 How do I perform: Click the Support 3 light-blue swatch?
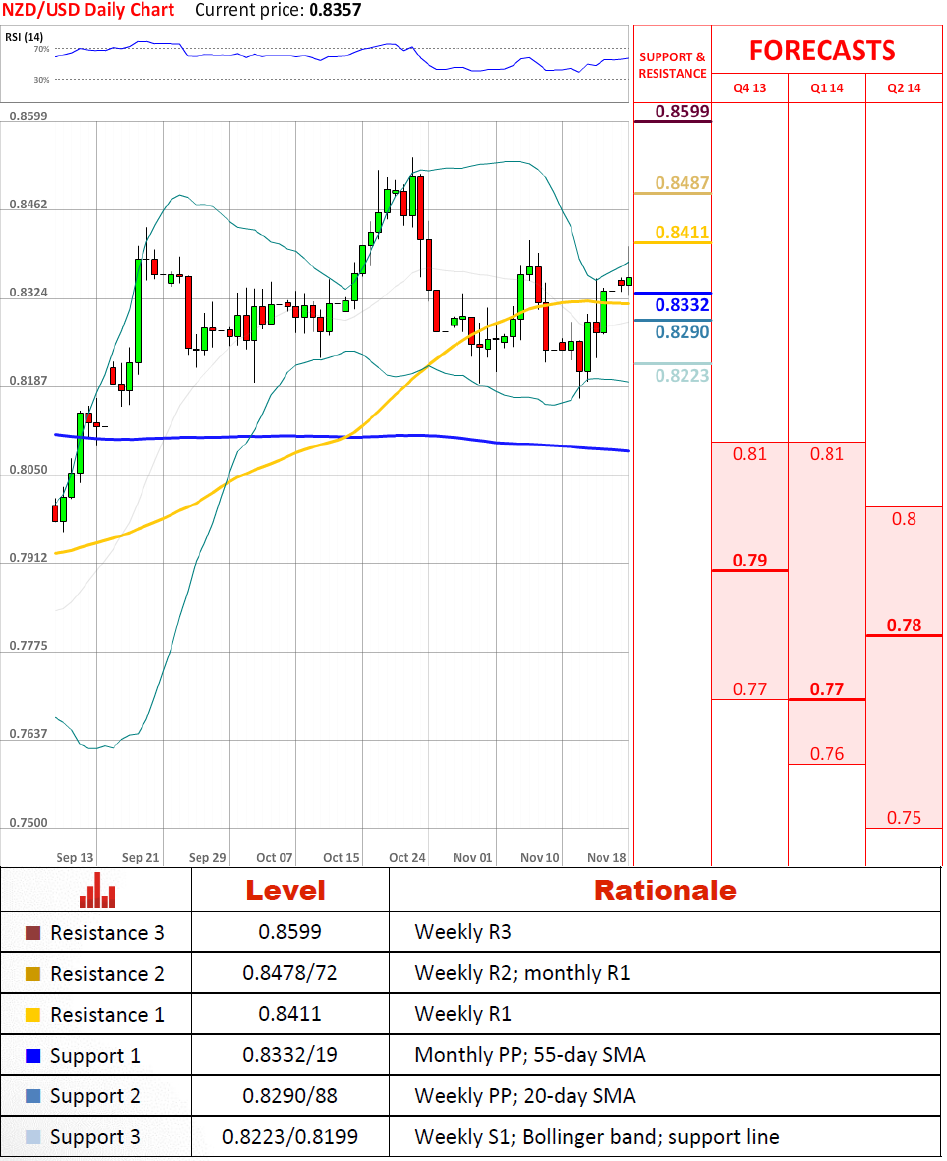33,1137
